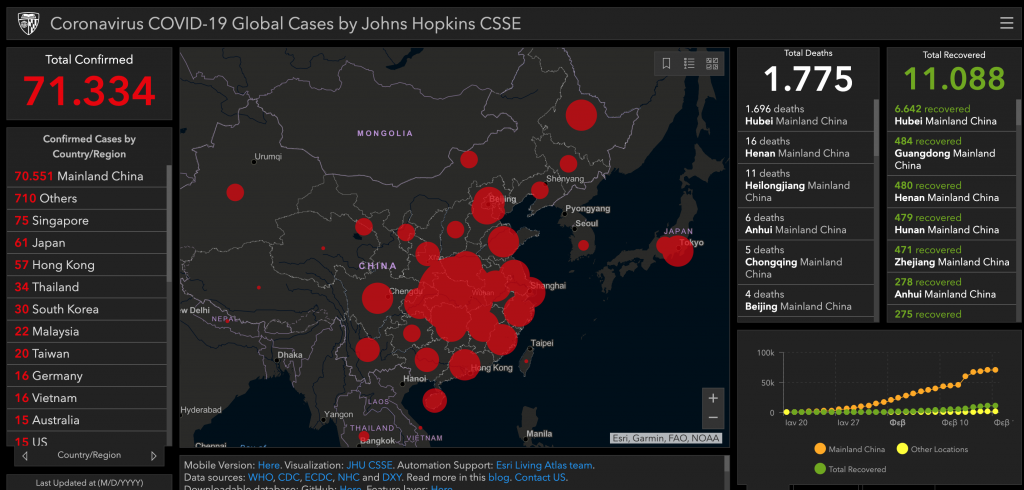Select Hubei row in the deaths list
Viewport: 1024px width, 490px height.
(805, 115)
